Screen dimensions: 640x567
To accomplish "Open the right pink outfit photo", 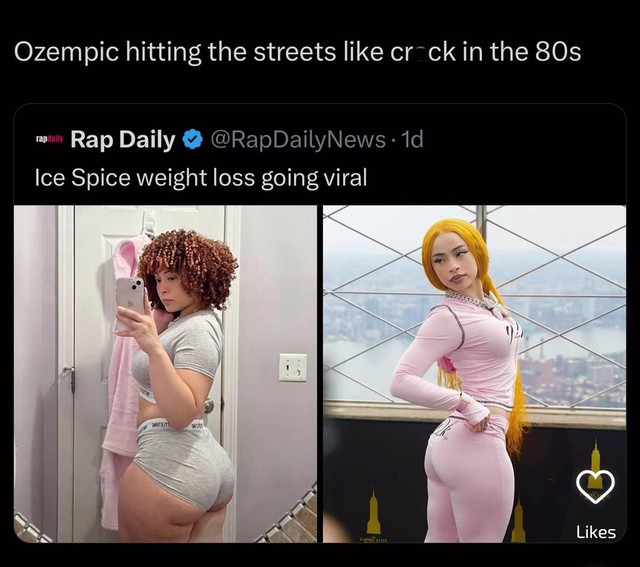I will click(x=474, y=374).
